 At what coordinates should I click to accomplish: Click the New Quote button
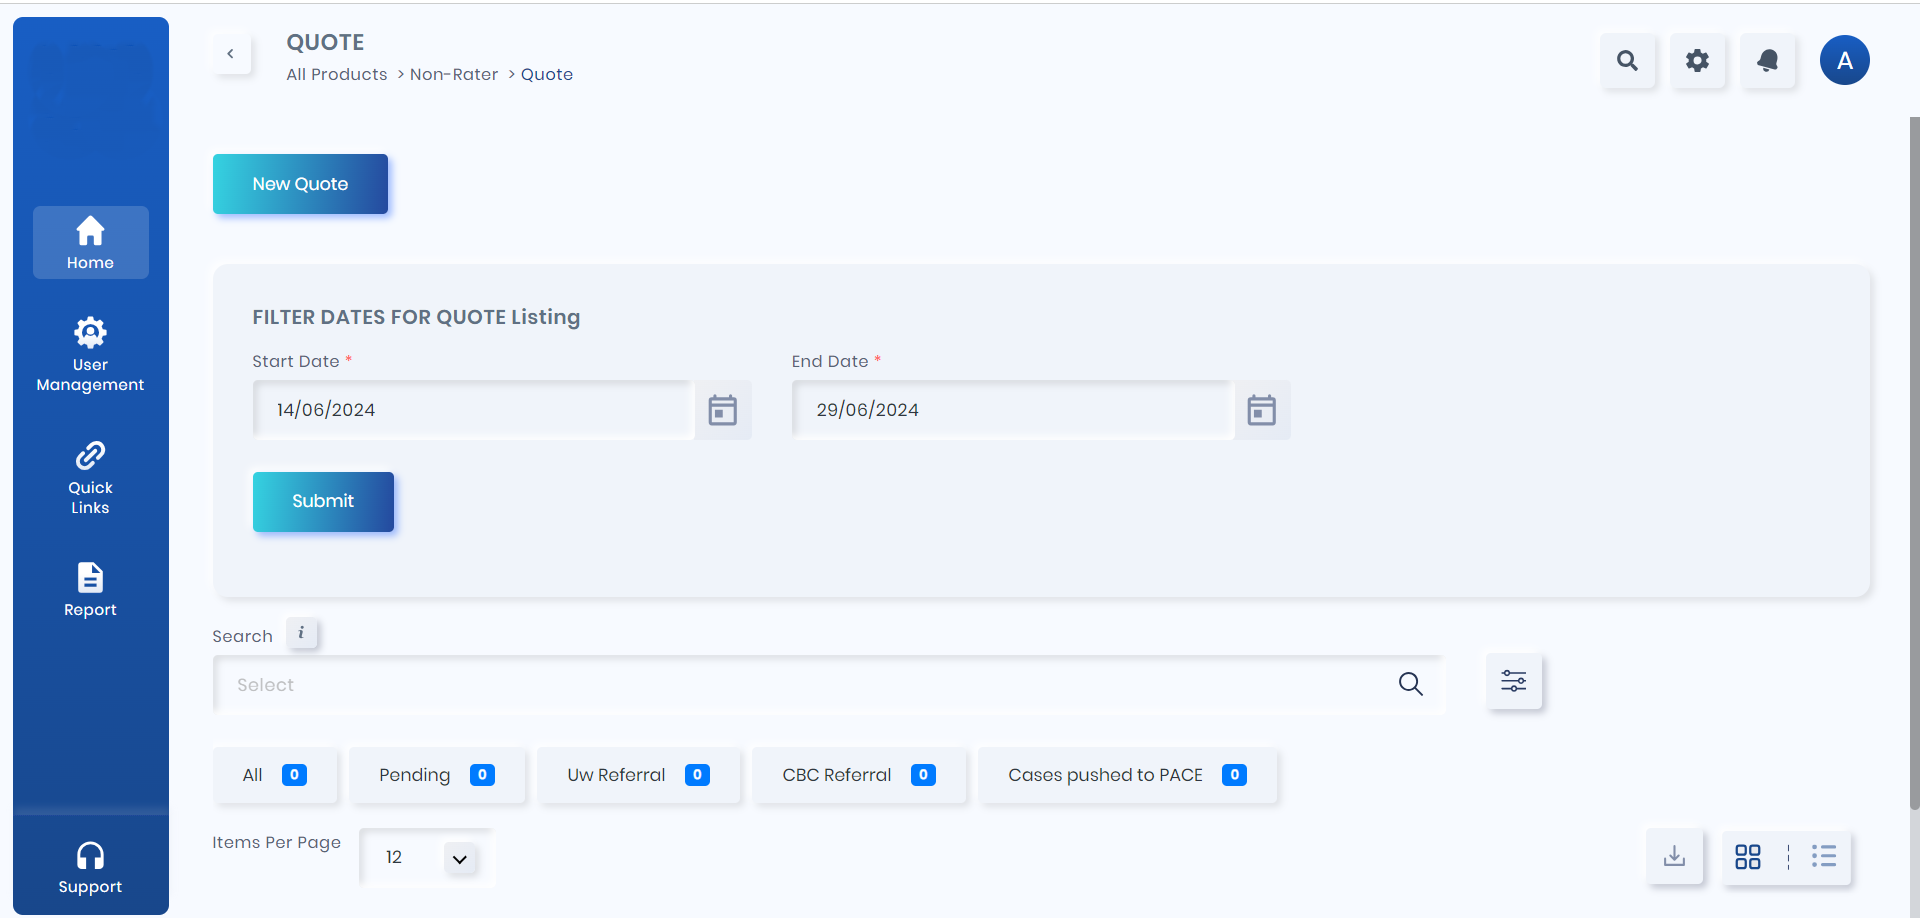pyautogui.click(x=300, y=184)
